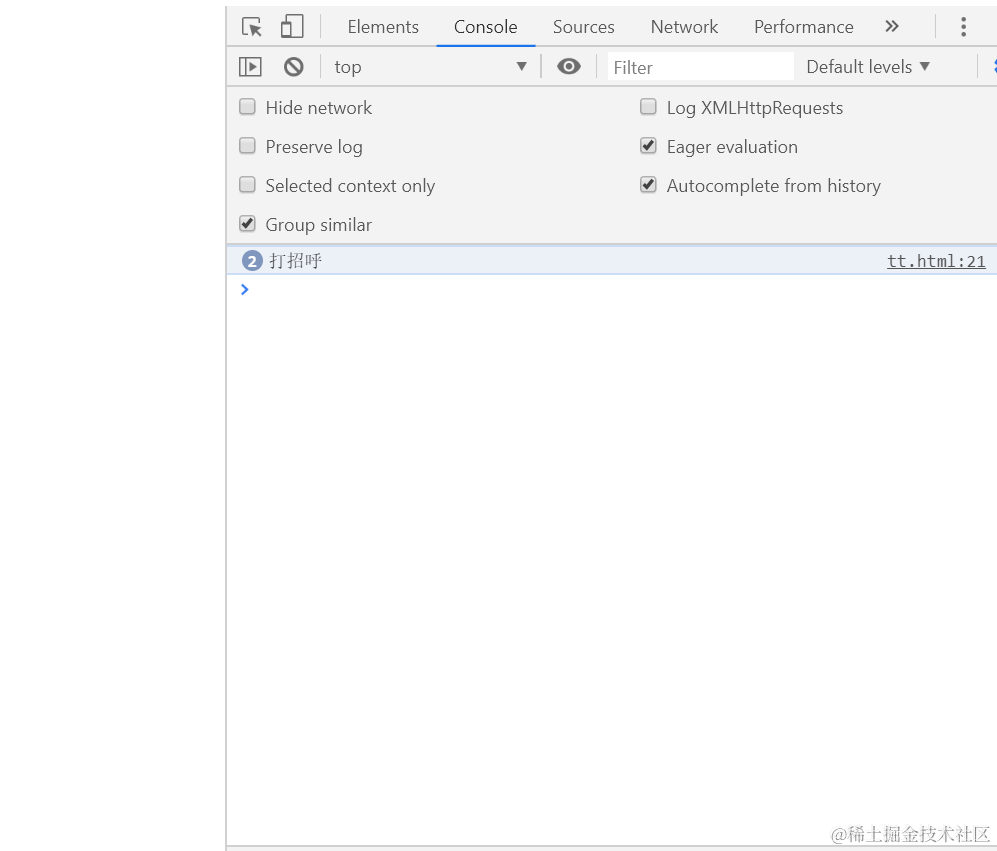Toggle the device toolbar icon

292,27
